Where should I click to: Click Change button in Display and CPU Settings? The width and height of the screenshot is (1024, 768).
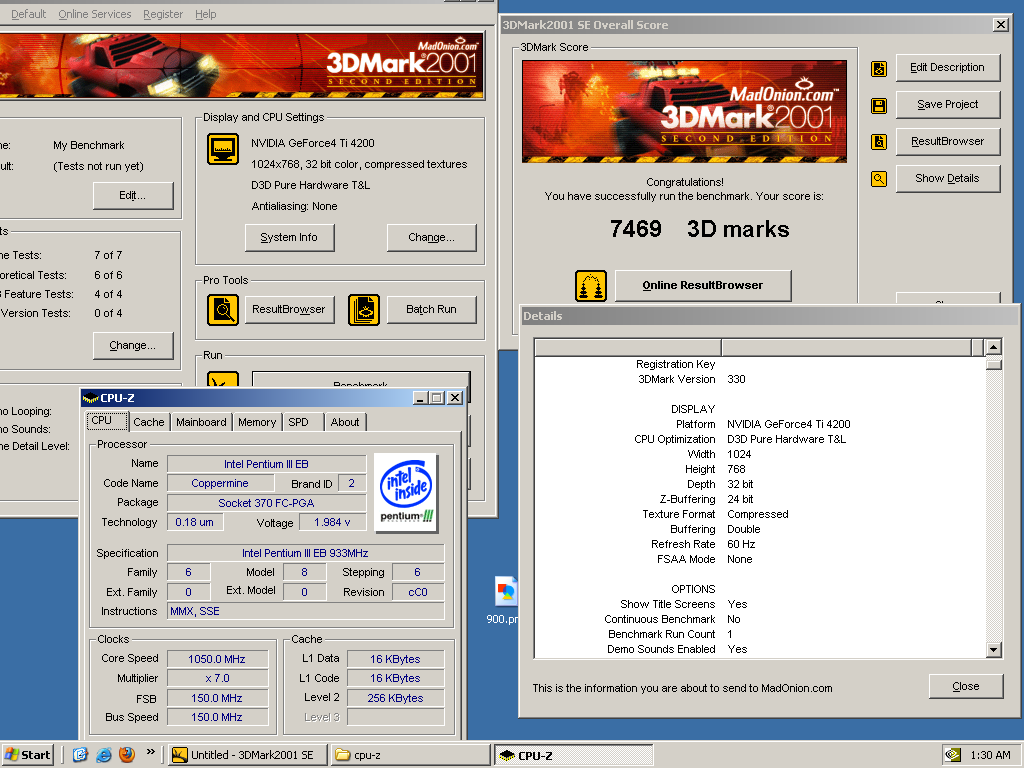(432, 238)
